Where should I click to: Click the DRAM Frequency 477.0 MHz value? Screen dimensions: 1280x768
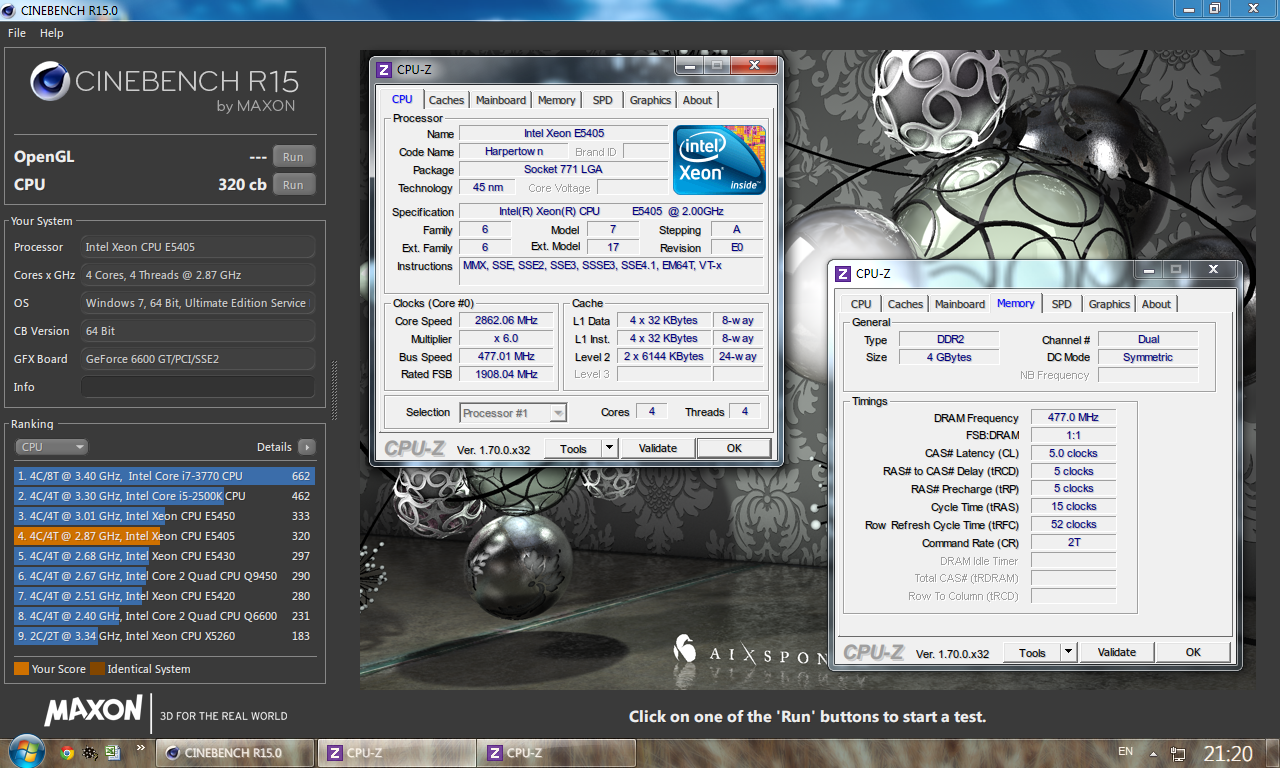1073,418
